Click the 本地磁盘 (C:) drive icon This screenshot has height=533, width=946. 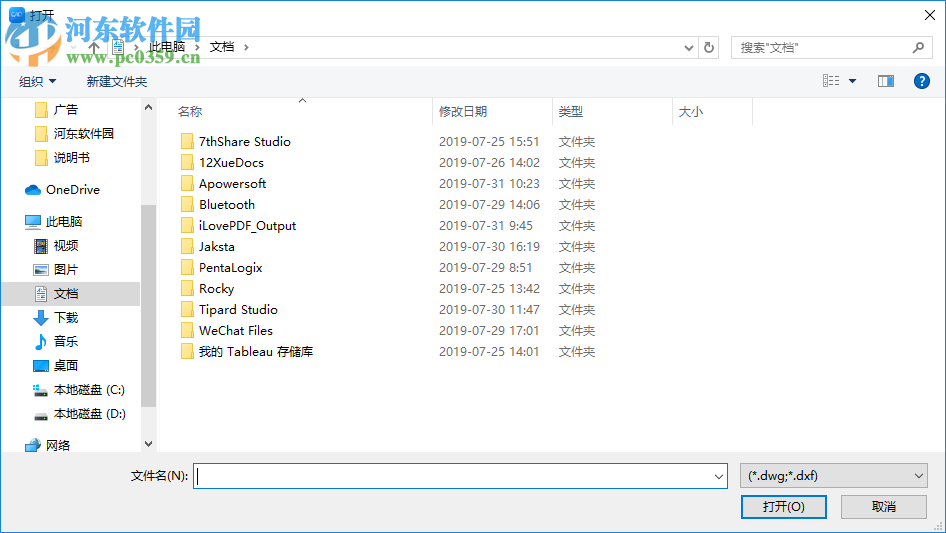tap(40, 391)
